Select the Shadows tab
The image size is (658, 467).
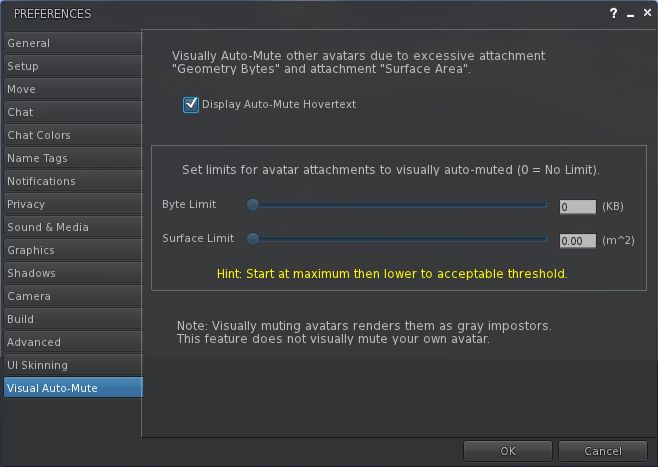tap(72, 273)
